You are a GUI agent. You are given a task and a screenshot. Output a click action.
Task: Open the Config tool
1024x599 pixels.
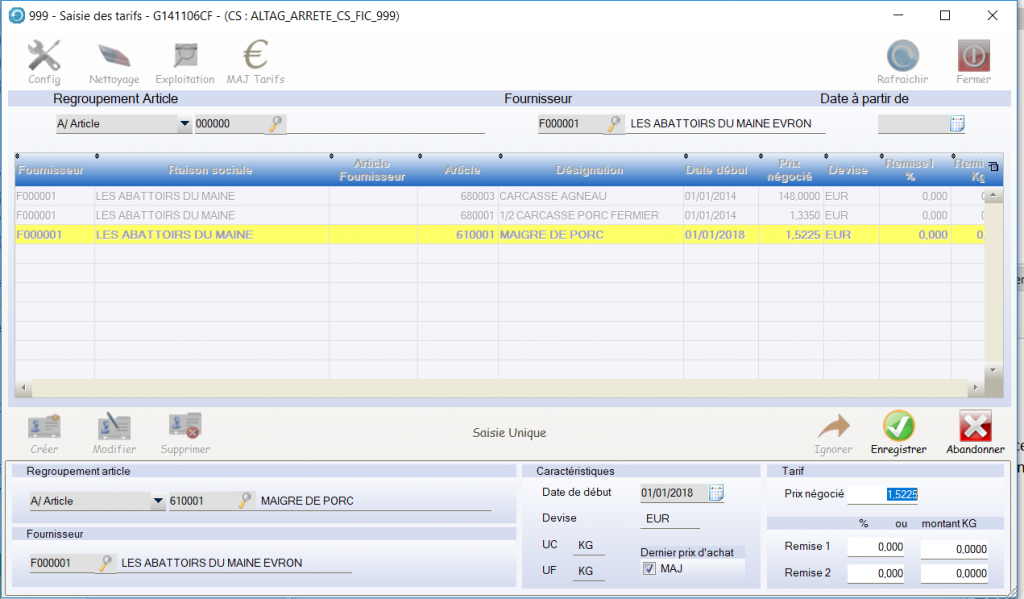(44, 58)
